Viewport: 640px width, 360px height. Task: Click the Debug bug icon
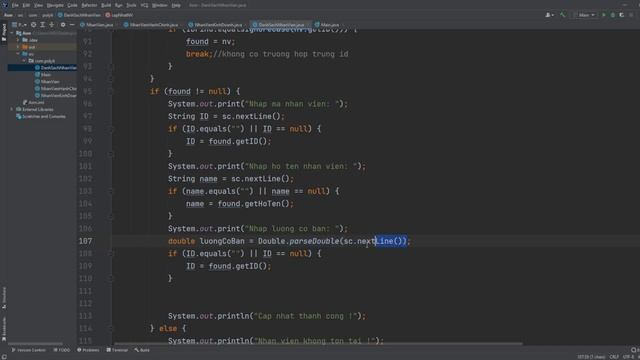pos(613,15)
